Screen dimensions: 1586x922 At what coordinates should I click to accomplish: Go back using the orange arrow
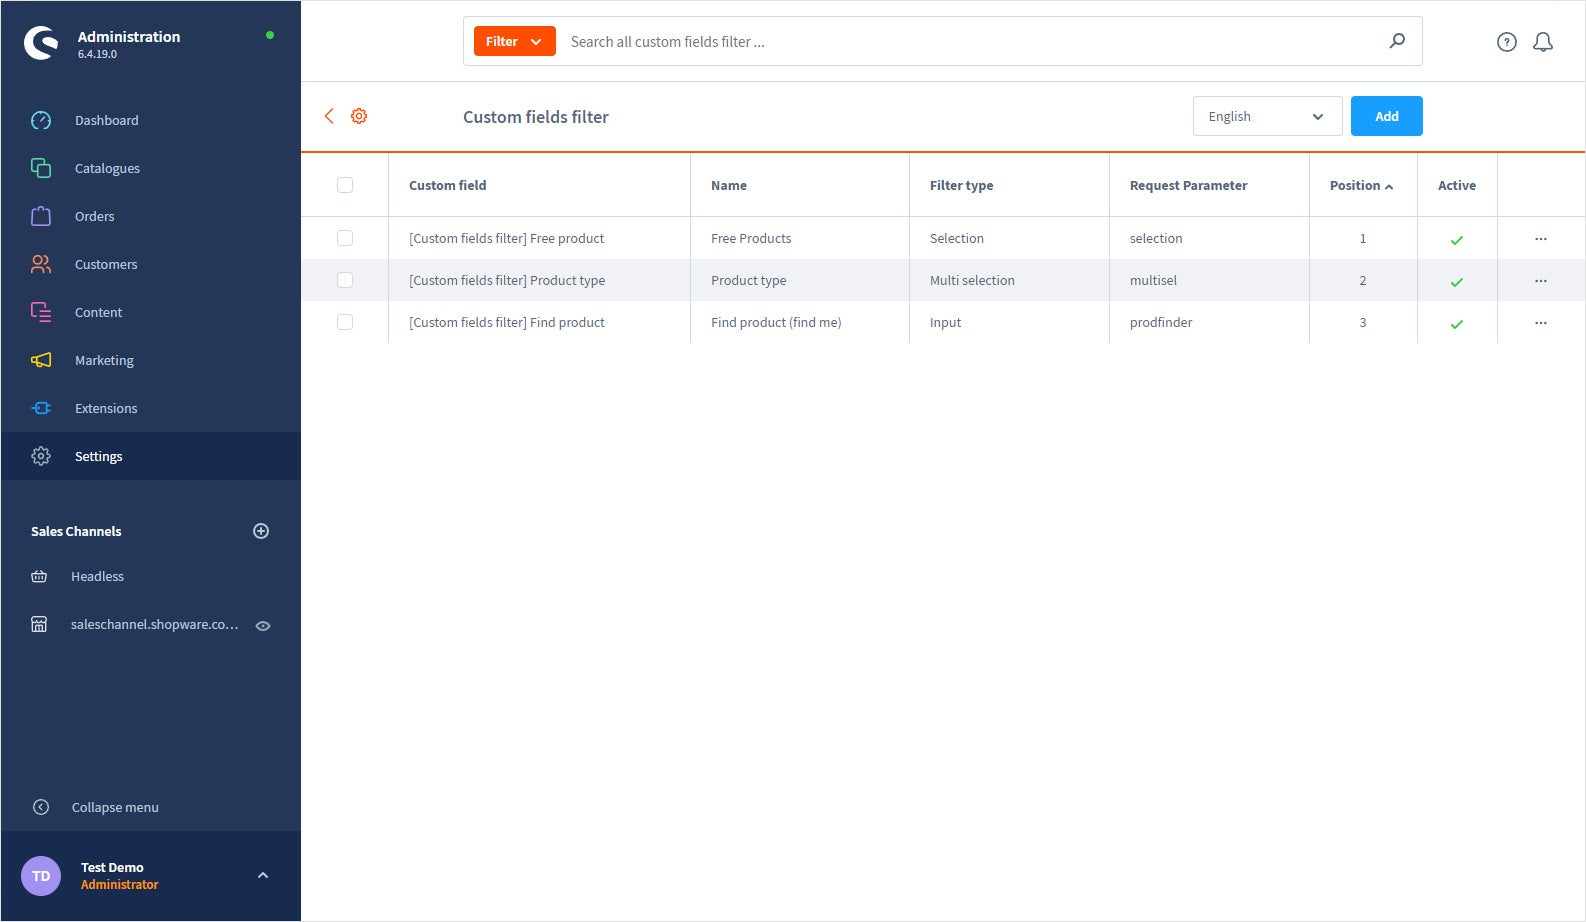pos(329,116)
